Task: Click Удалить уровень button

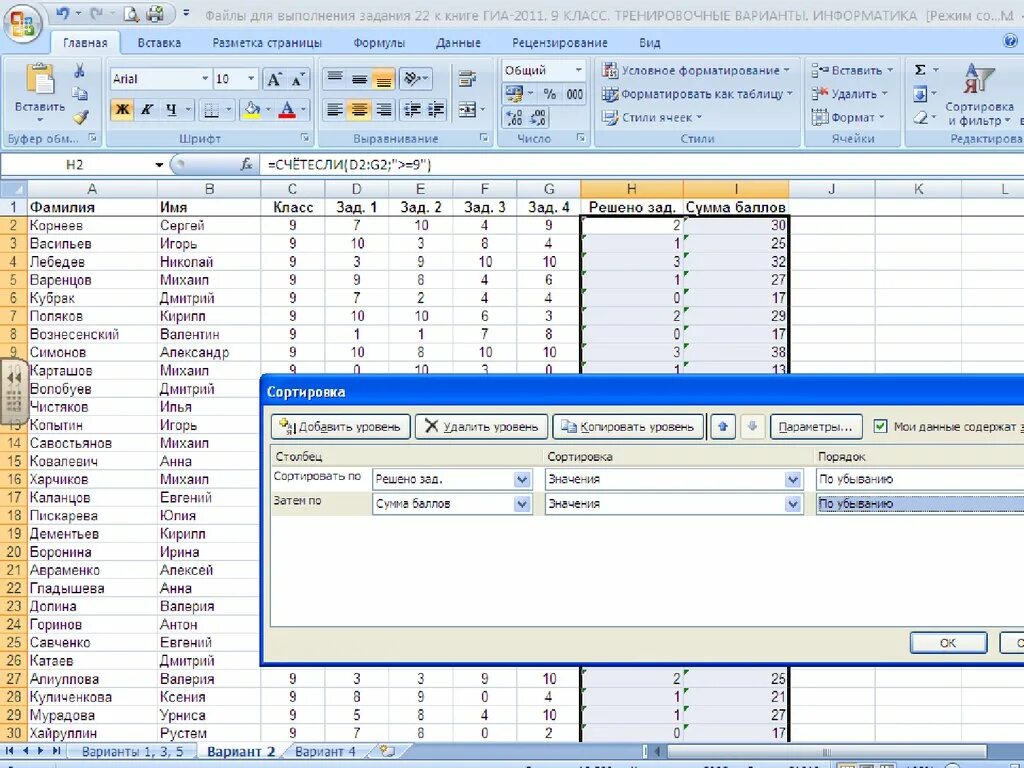Action: 481,426
